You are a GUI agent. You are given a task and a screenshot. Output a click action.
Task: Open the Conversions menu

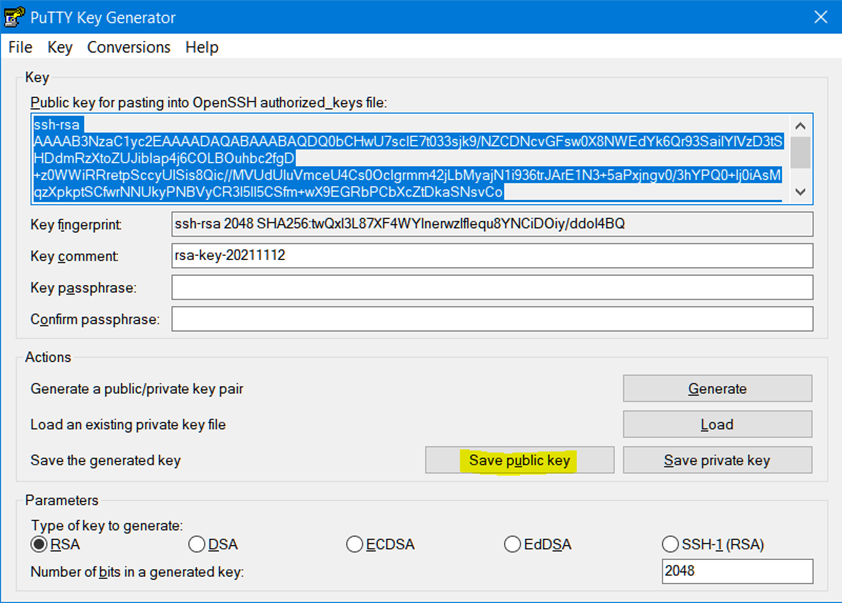129,47
